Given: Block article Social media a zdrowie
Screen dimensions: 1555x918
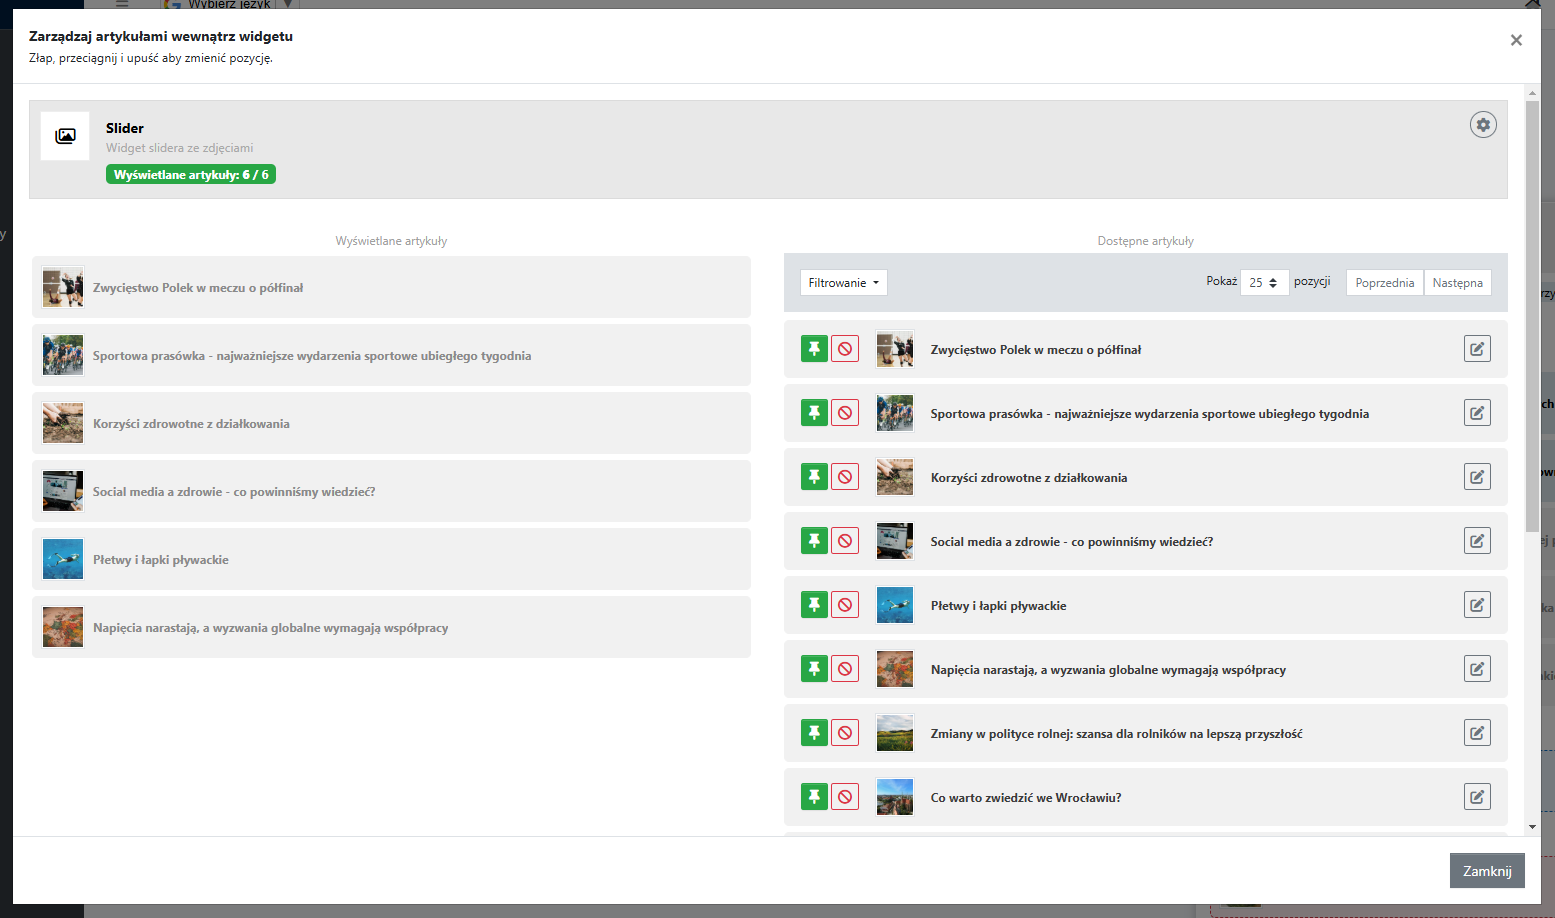Looking at the screenshot, I should tap(845, 541).
